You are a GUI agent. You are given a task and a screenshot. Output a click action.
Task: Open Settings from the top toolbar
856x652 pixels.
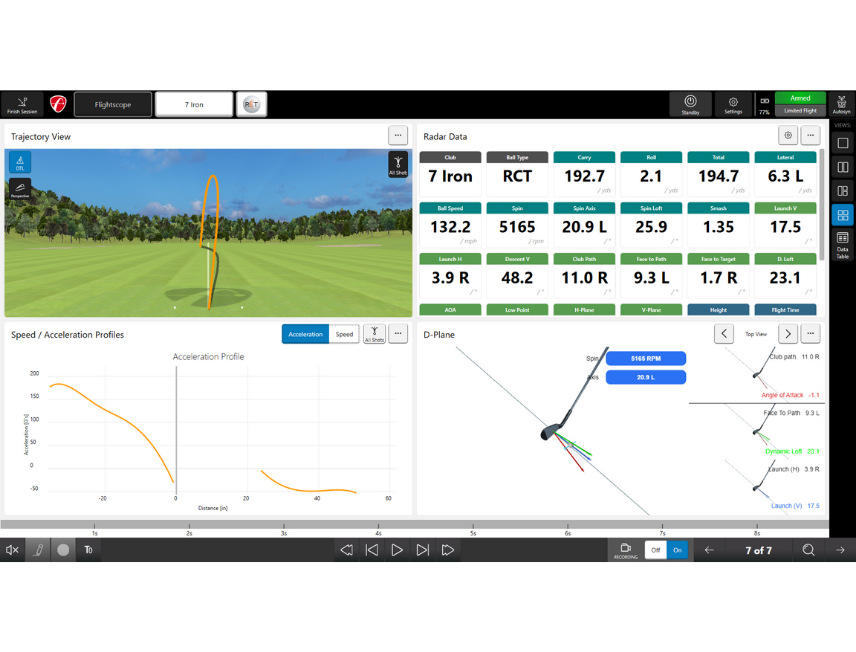733,104
